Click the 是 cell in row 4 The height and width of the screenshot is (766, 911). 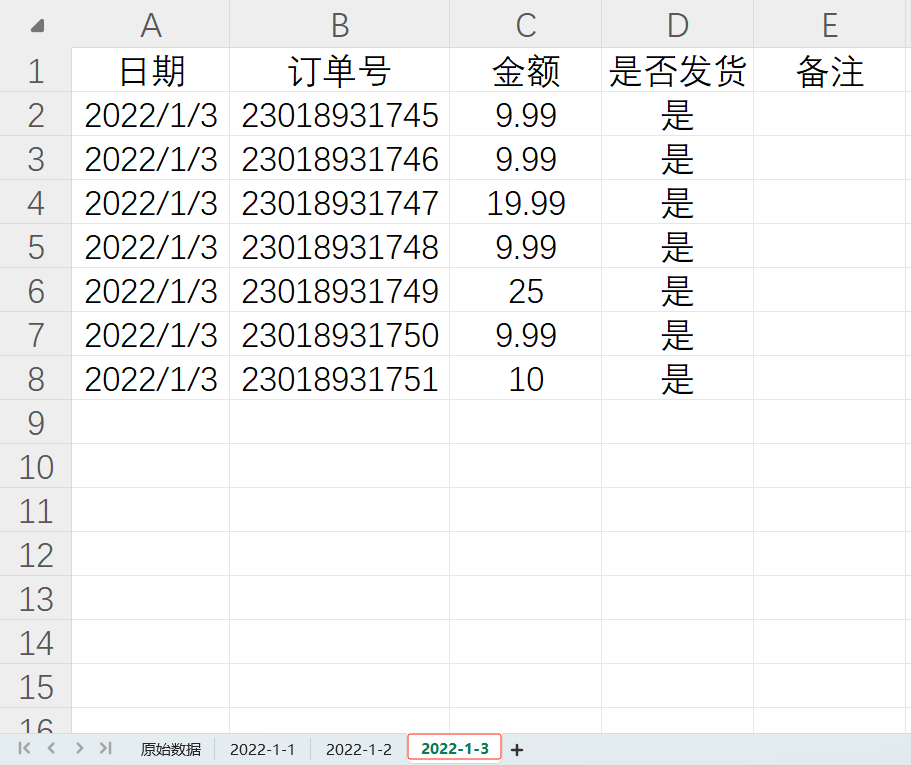677,202
